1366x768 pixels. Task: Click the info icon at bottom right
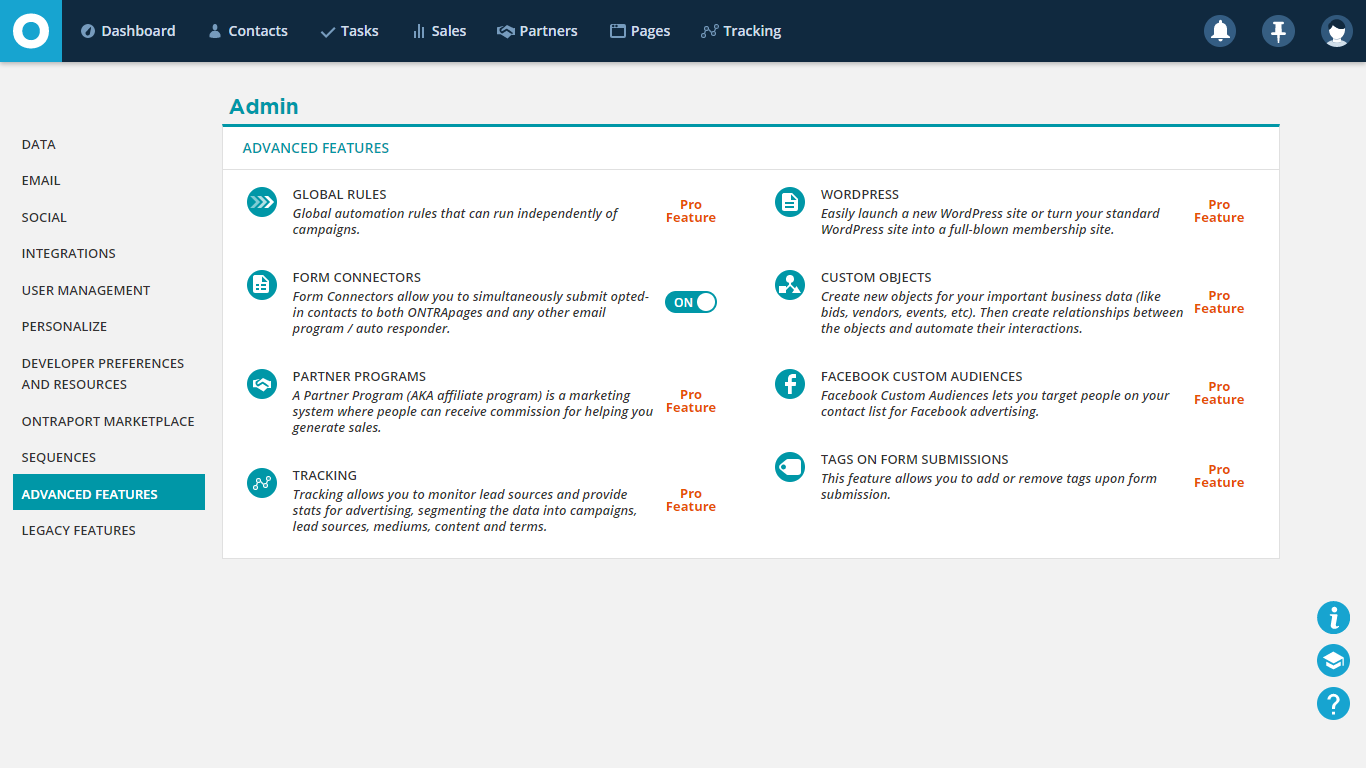(1333, 618)
